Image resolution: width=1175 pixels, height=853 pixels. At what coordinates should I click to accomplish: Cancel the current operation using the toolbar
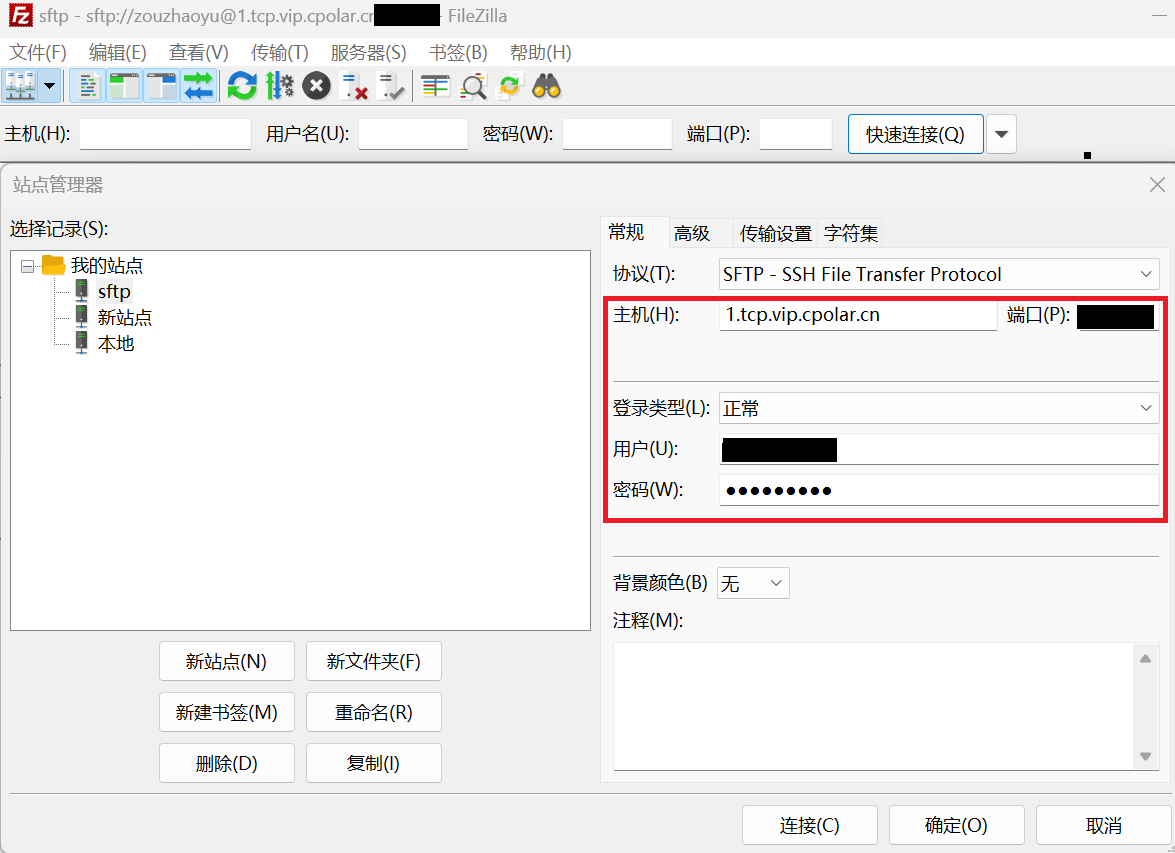coord(316,86)
